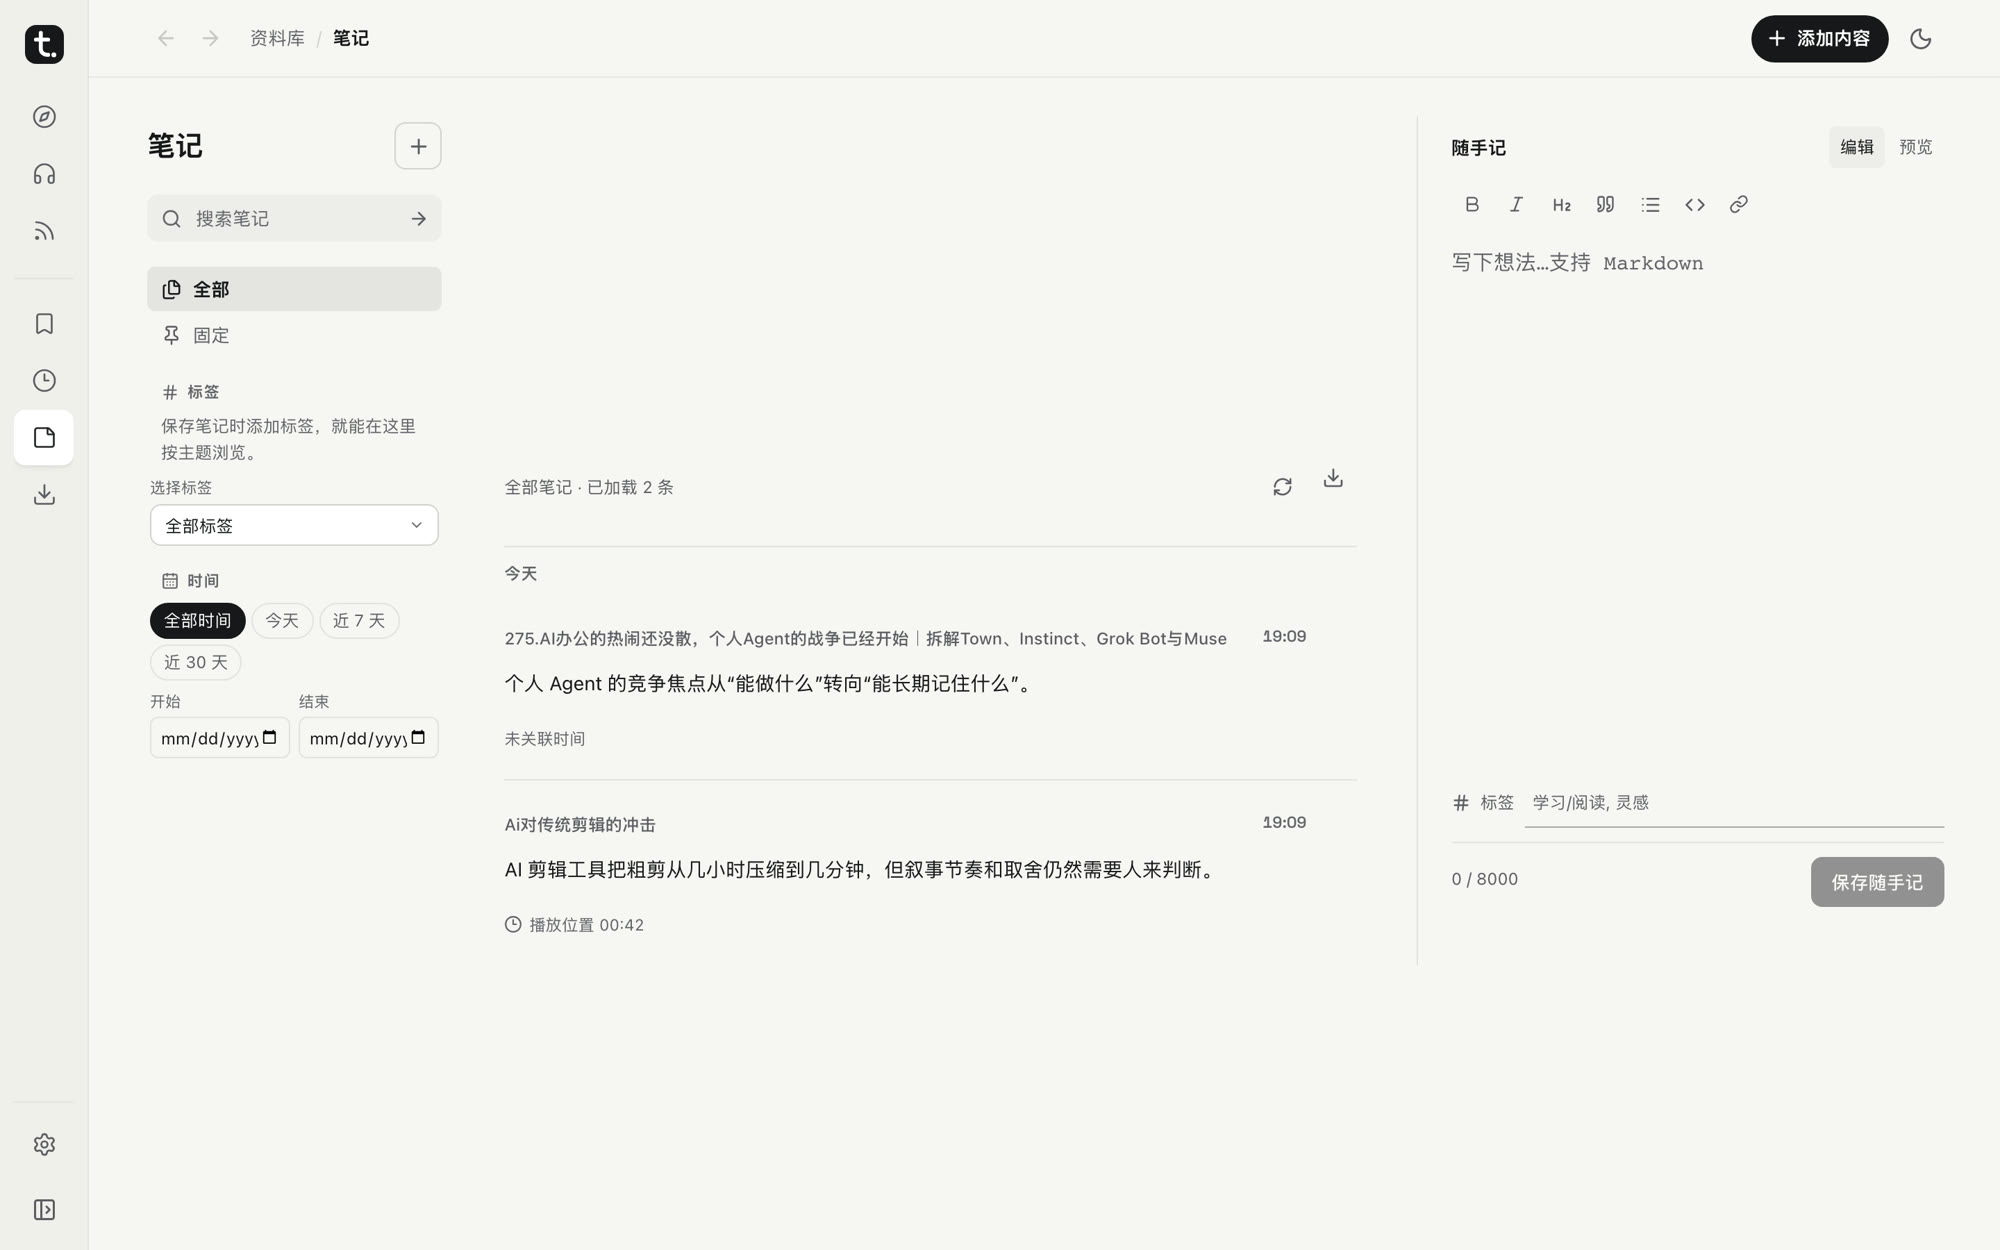This screenshot has height=1250, width=2000.
Task: Apply bold formatting in editor
Action: click(x=1472, y=204)
